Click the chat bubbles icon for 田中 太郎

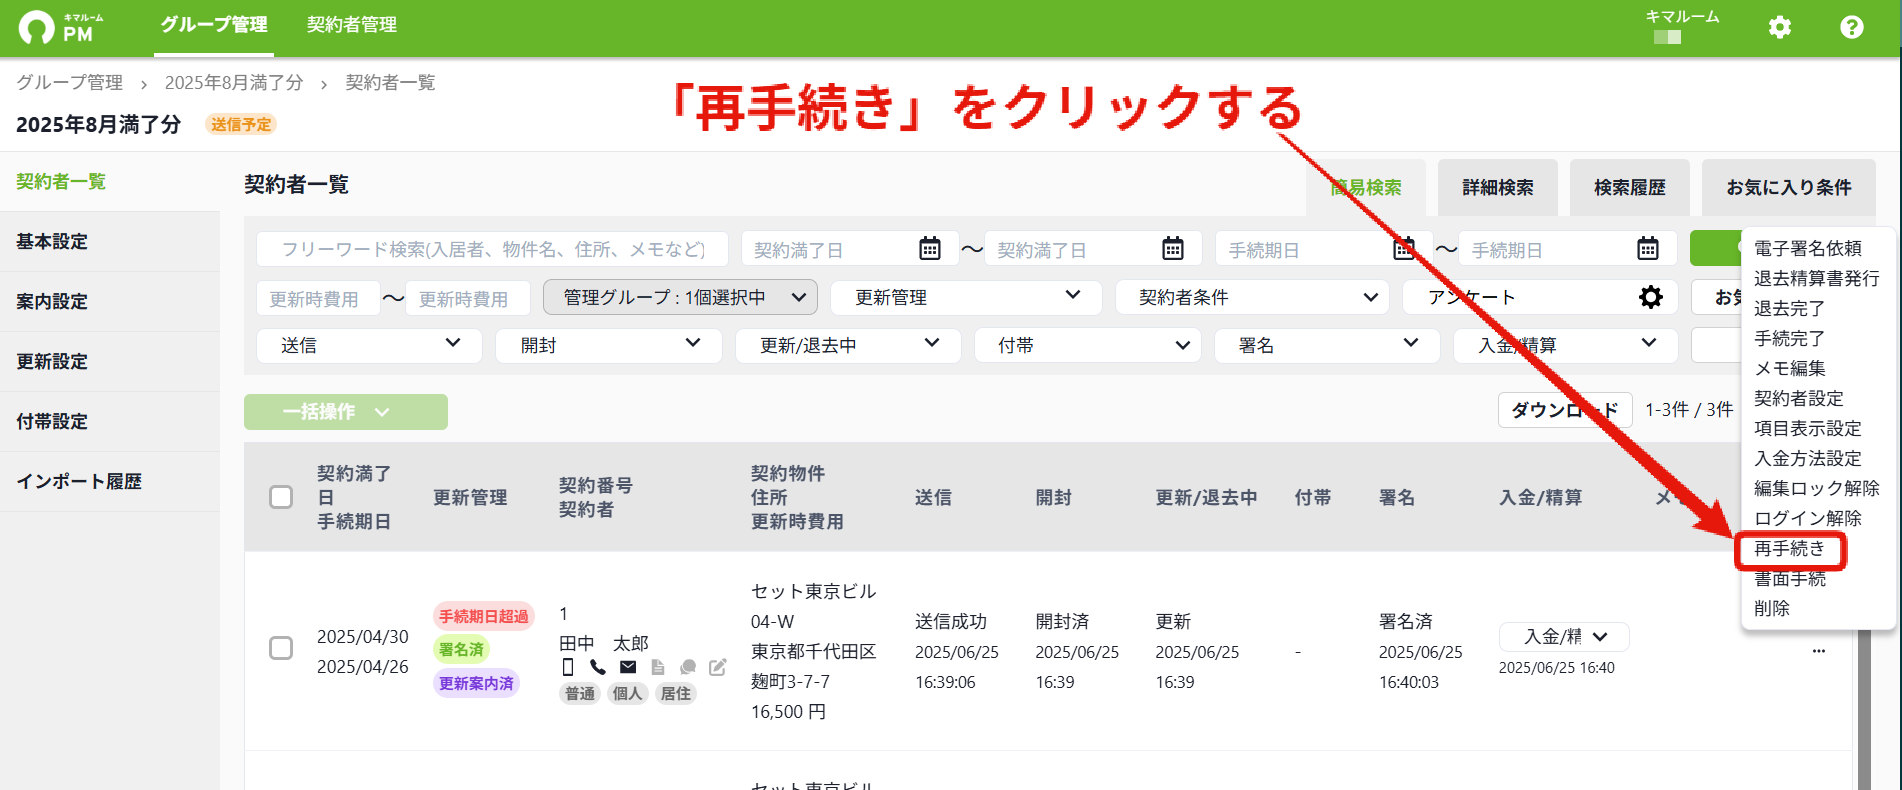[688, 667]
